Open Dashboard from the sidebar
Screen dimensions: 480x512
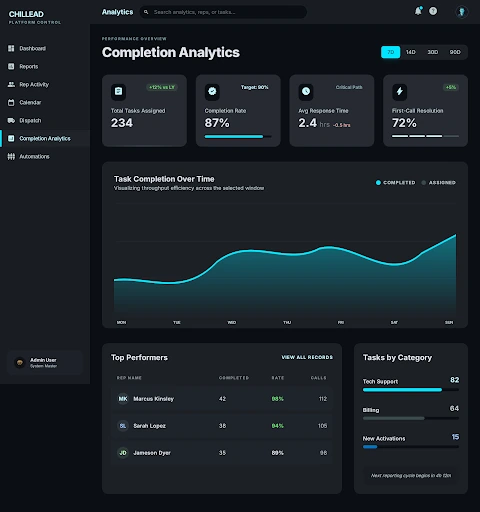(45, 48)
